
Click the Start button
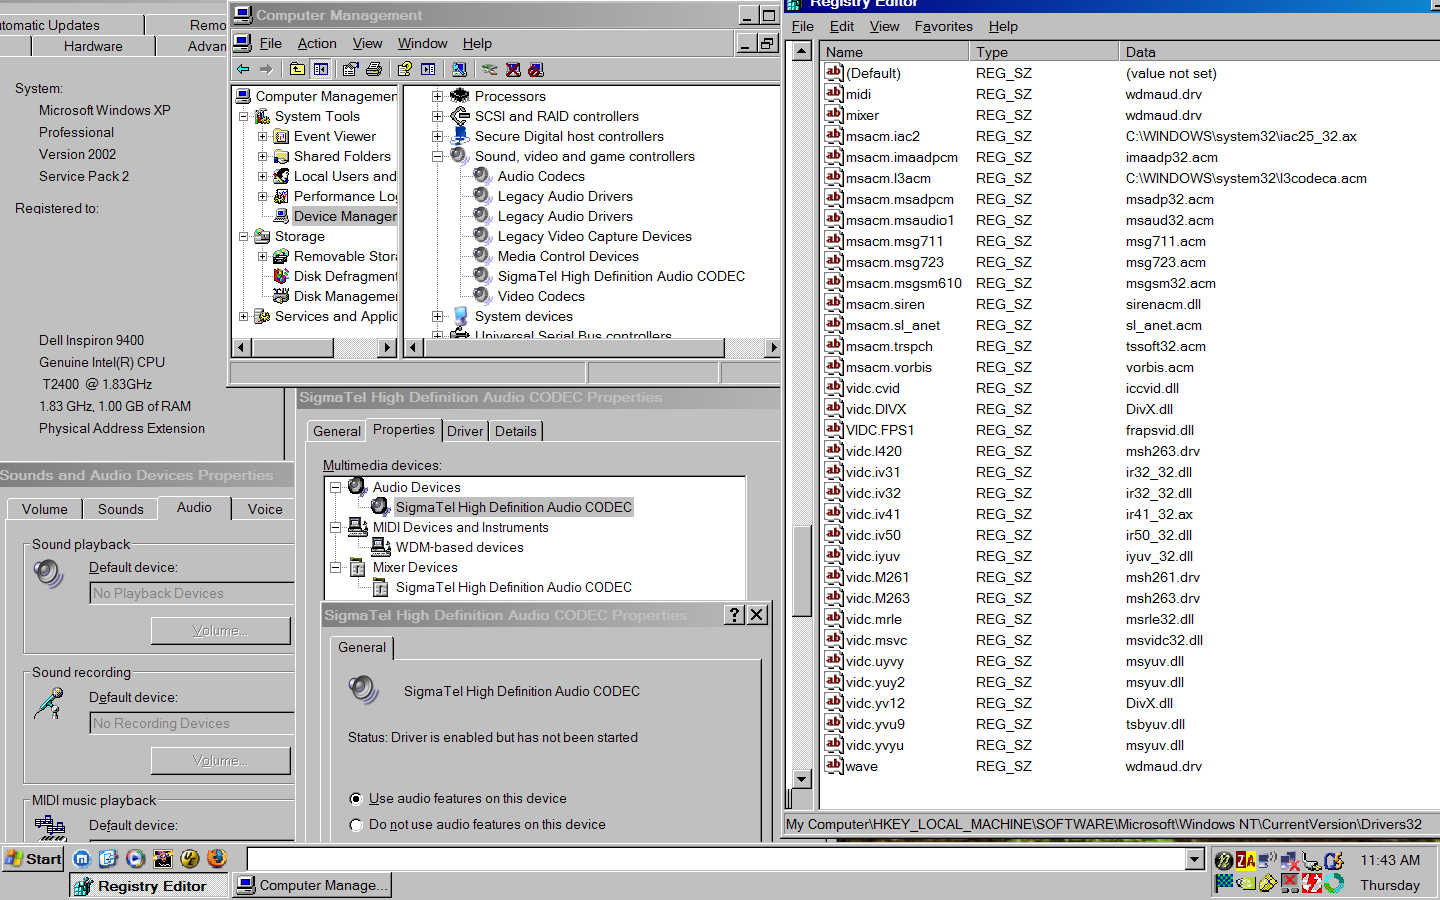click(34, 858)
